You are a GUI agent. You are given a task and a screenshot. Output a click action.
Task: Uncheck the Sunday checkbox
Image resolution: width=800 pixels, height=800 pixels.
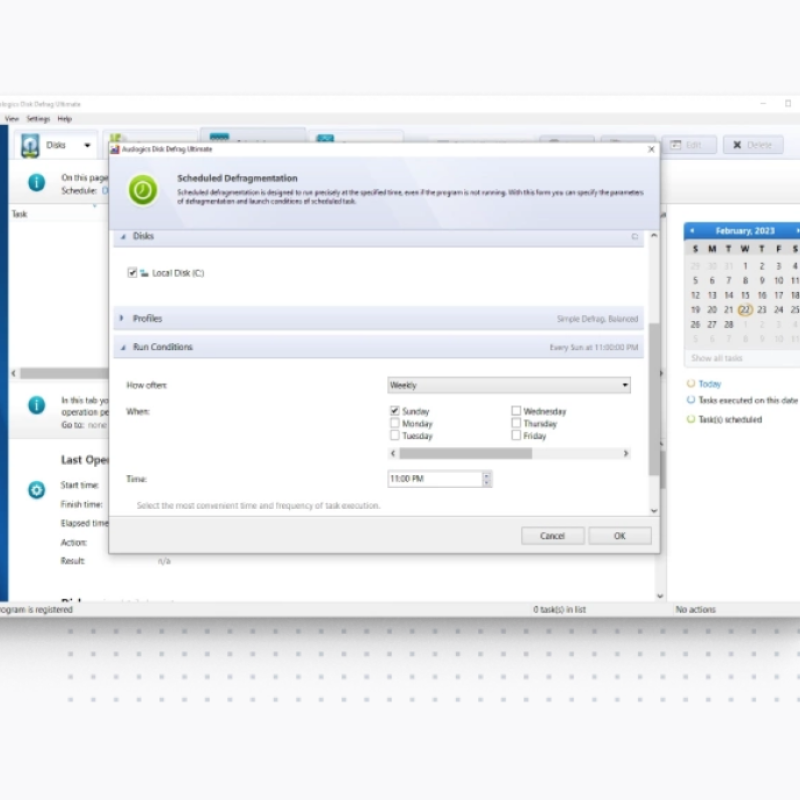pyautogui.click(x=394, y=409)
